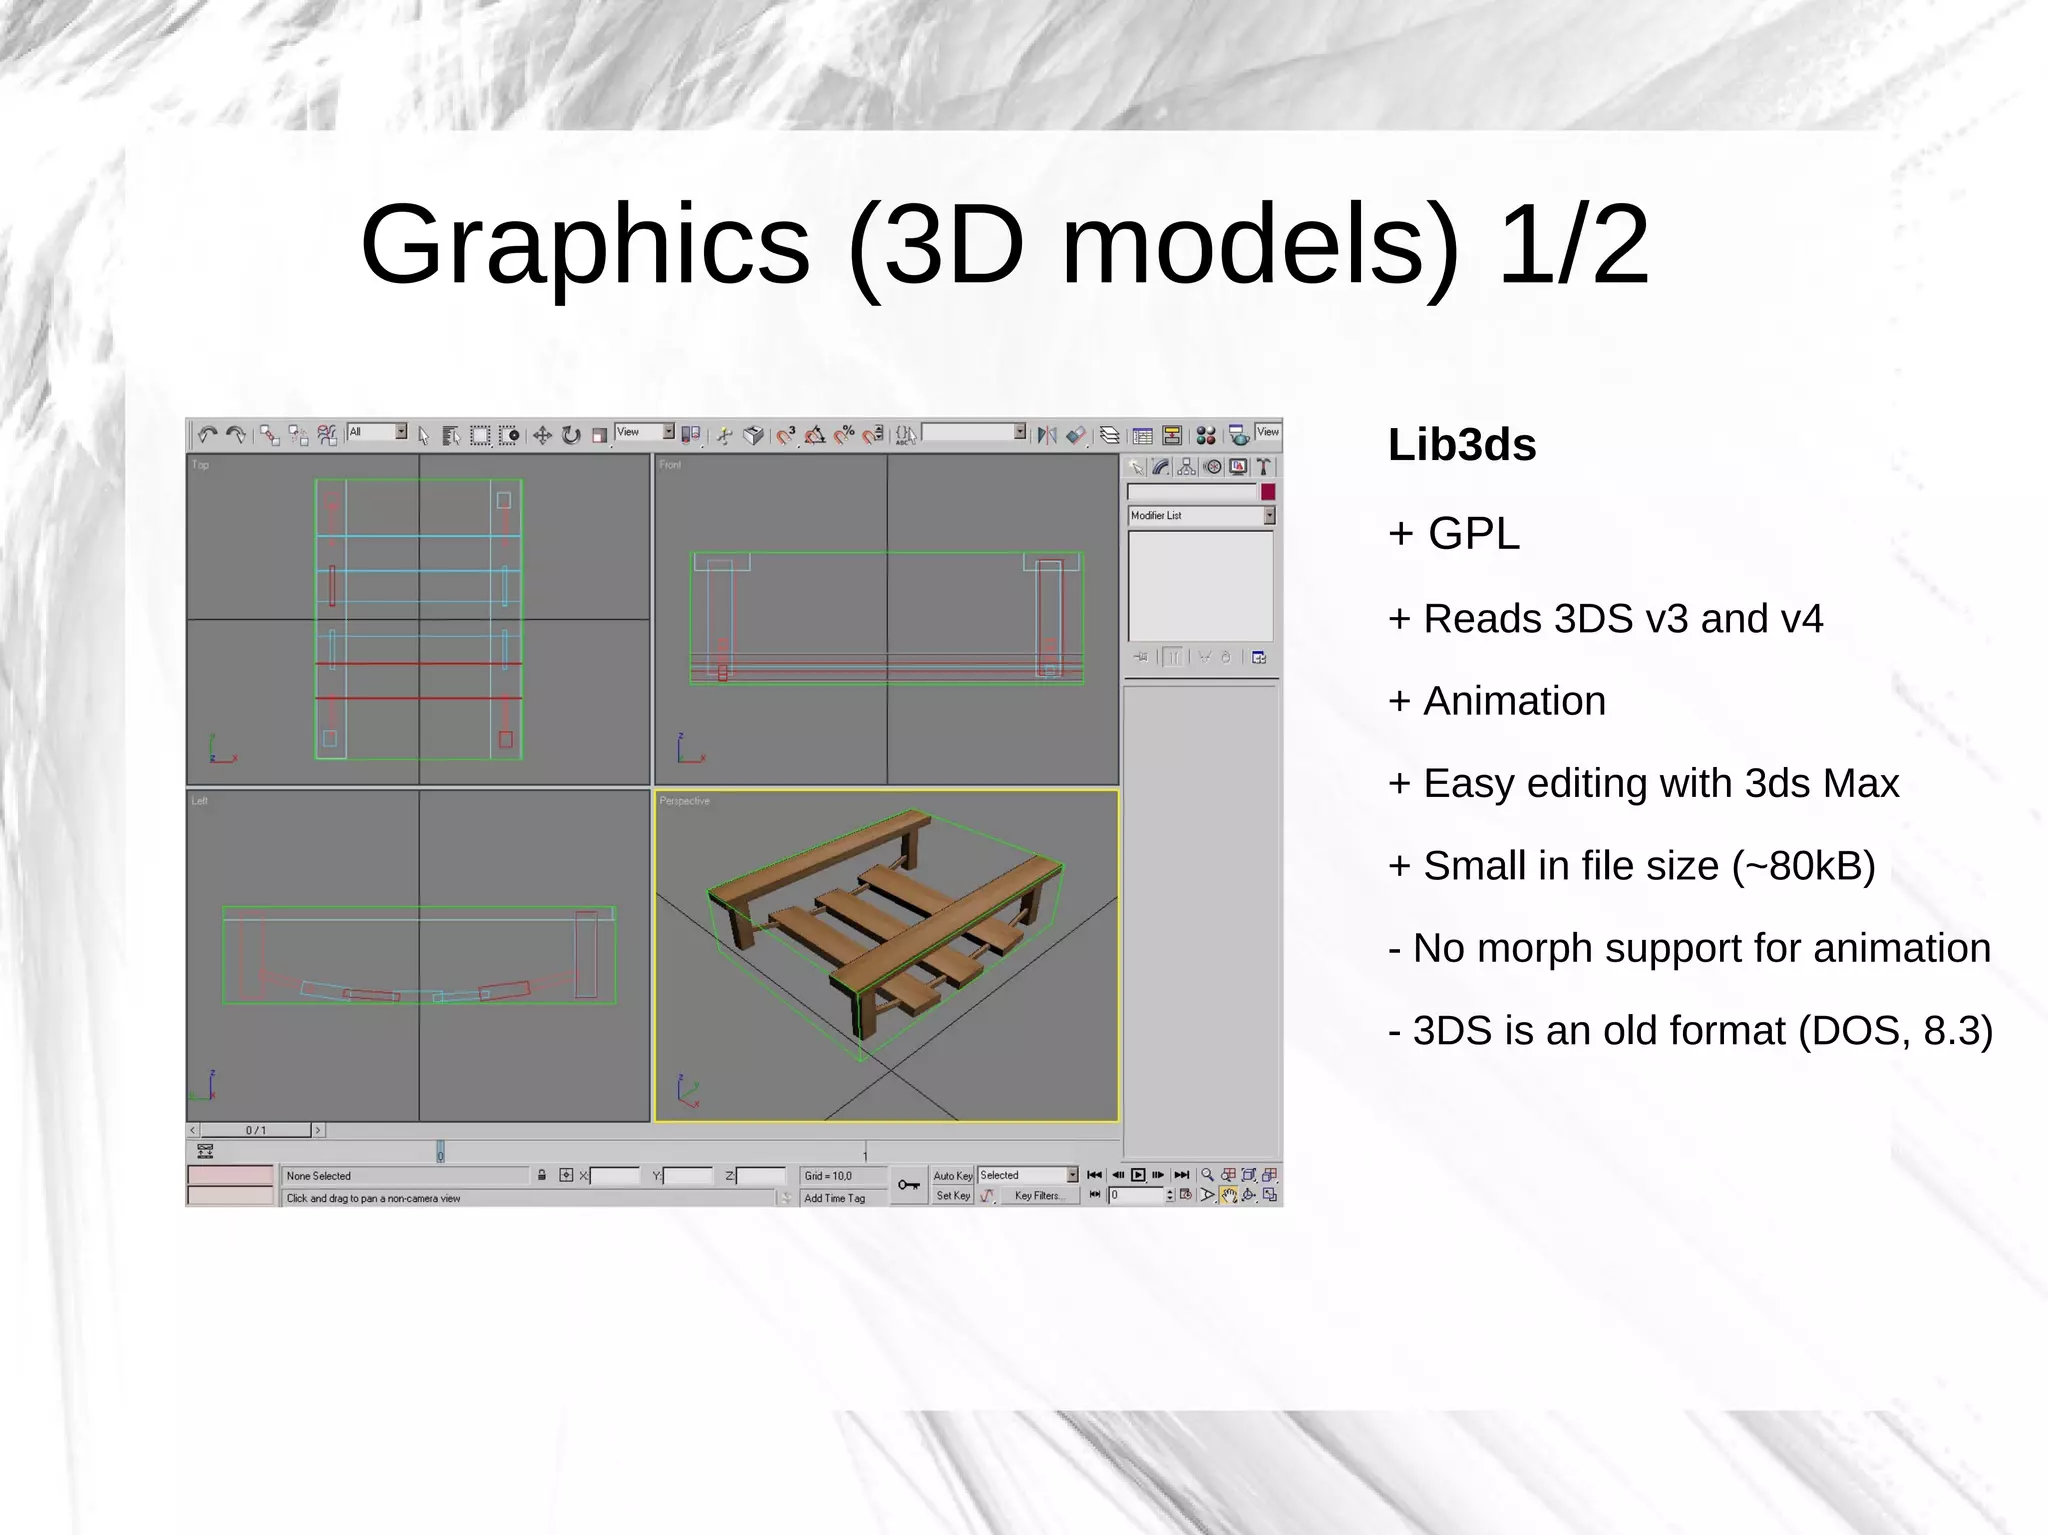This screenshot has width=2048, height=1535.
Task: Open the Key Filters button
Action: (x=1039, y=1196)
